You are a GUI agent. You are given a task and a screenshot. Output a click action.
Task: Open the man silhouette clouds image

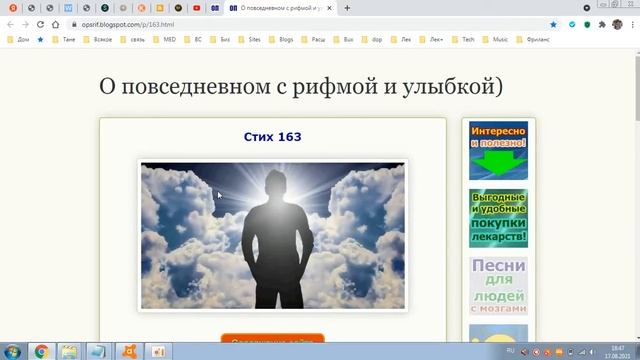[273, 236]
